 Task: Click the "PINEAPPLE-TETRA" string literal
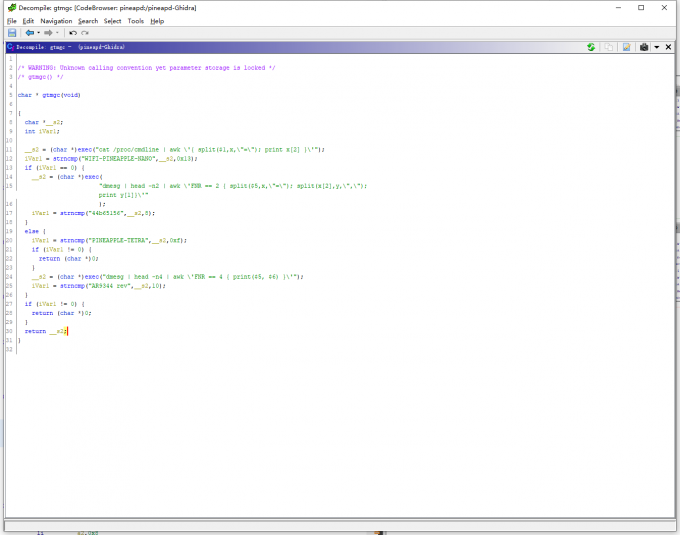click(119, 241)
